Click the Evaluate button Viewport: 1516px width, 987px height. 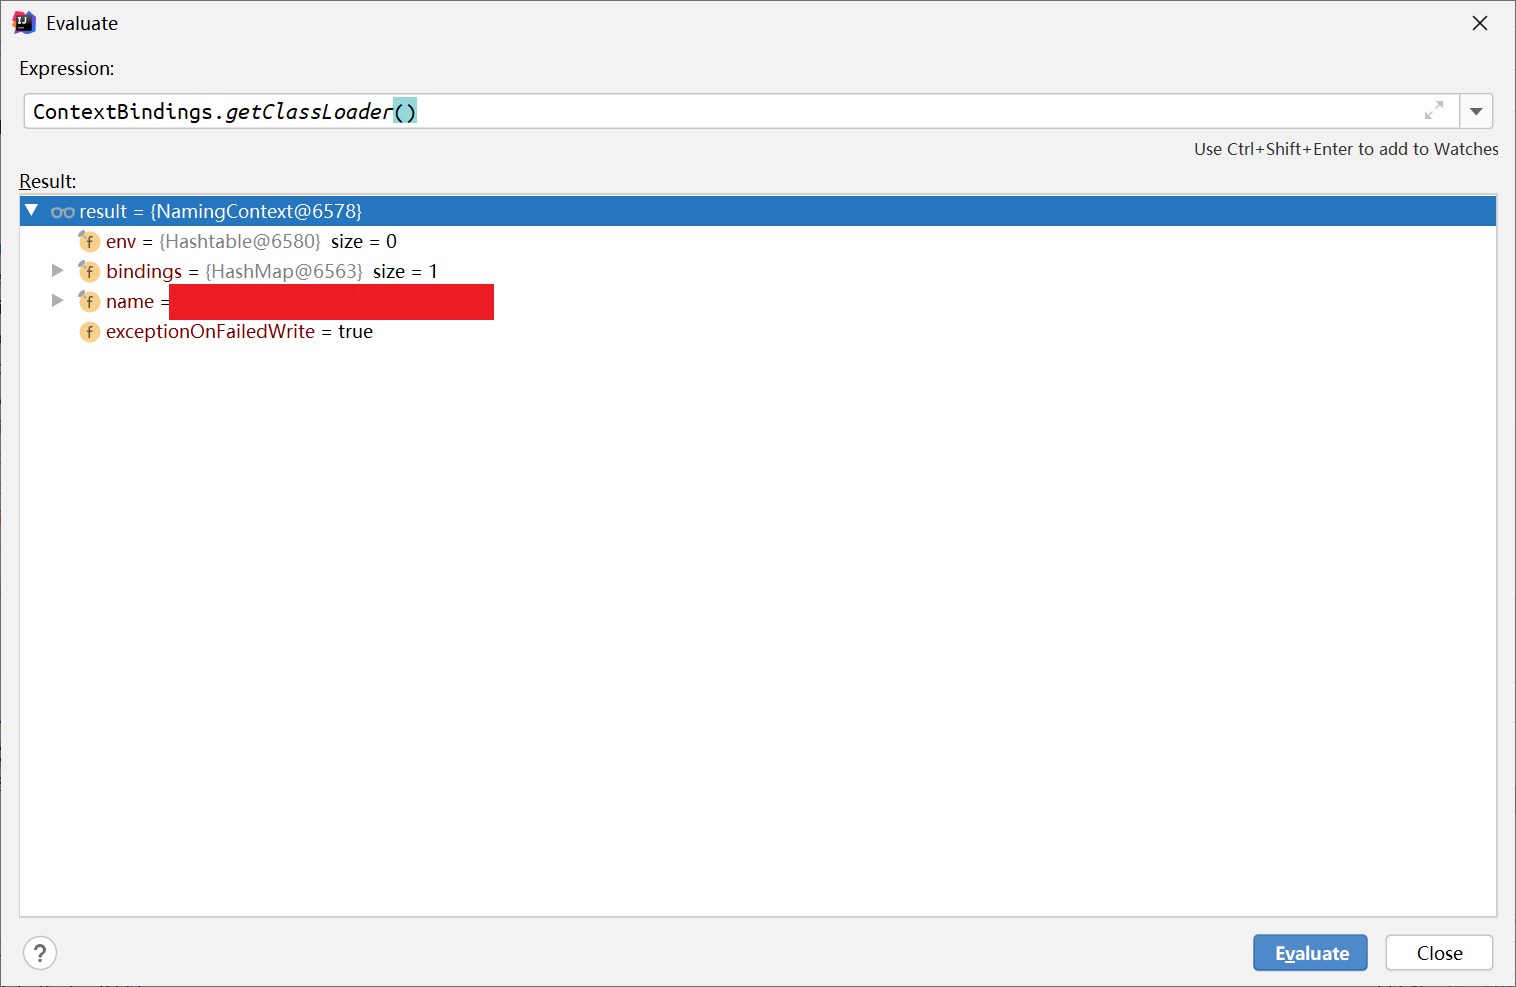[1310, 953]
